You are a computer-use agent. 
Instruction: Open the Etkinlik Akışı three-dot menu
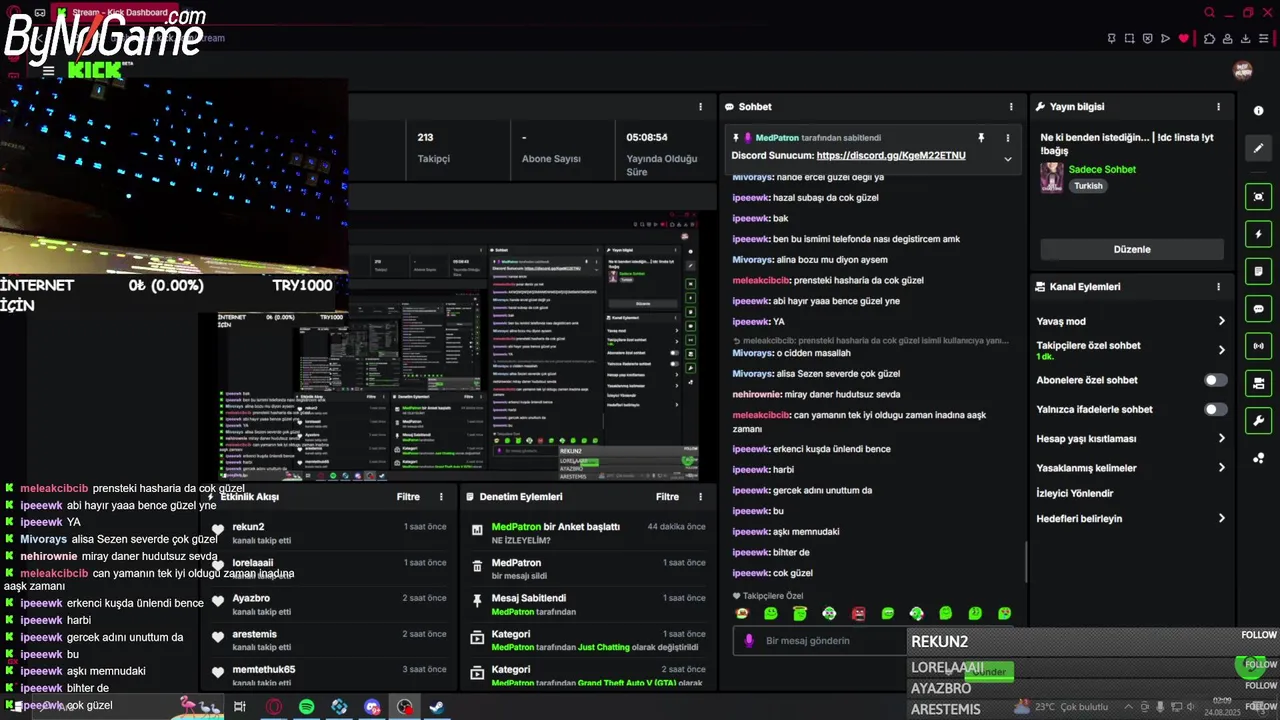(x=441, y=497)
